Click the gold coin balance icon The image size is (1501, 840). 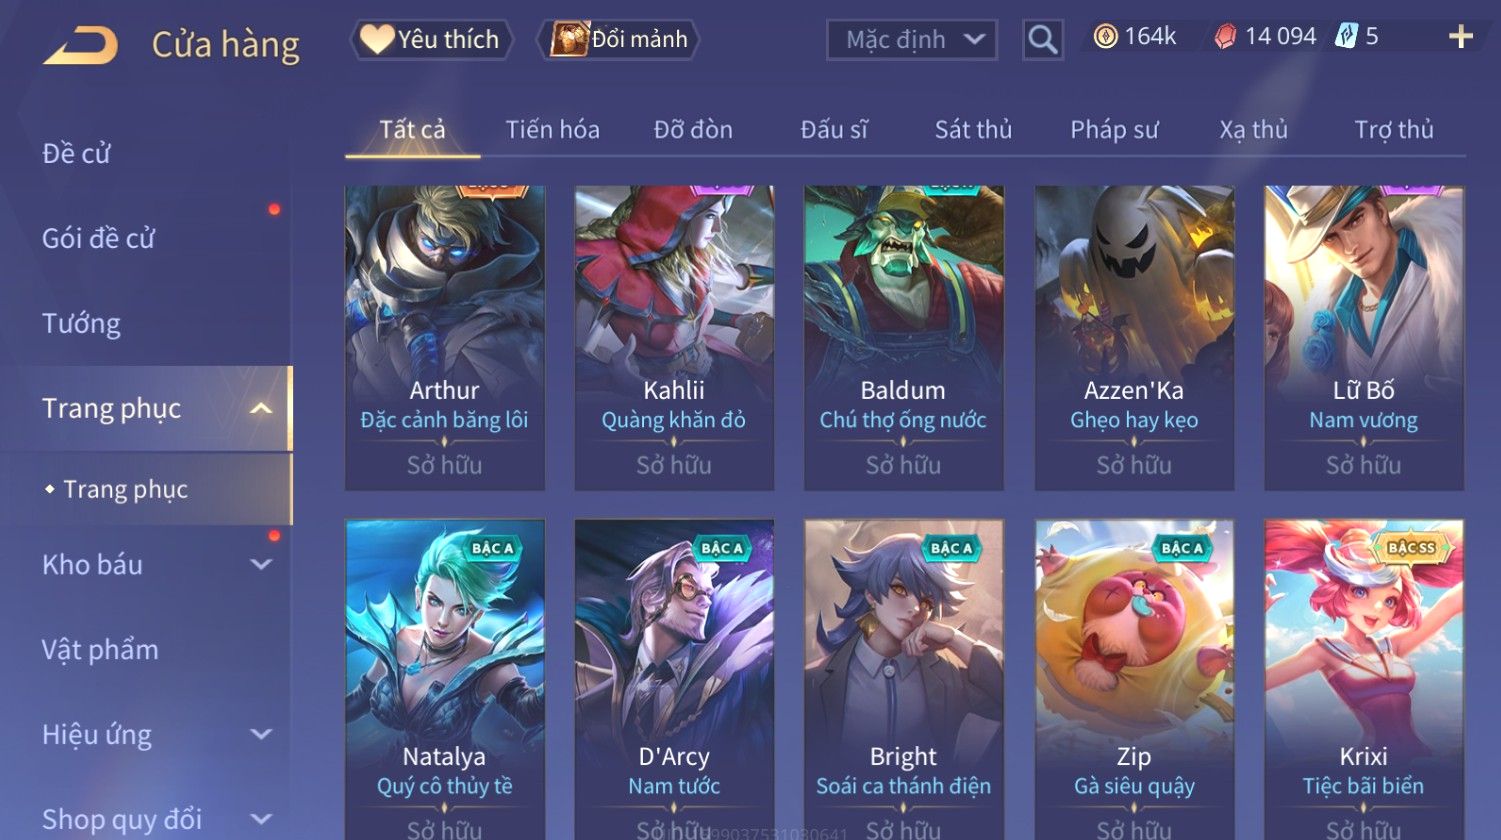click(x=1105, y=37)
